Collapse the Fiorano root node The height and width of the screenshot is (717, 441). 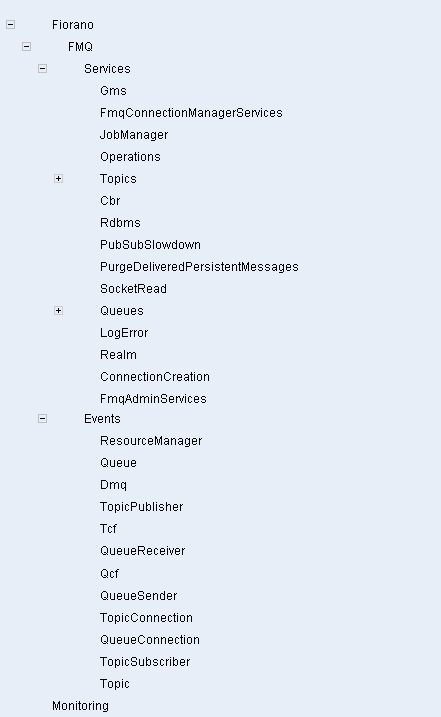(x=11, y=25)
